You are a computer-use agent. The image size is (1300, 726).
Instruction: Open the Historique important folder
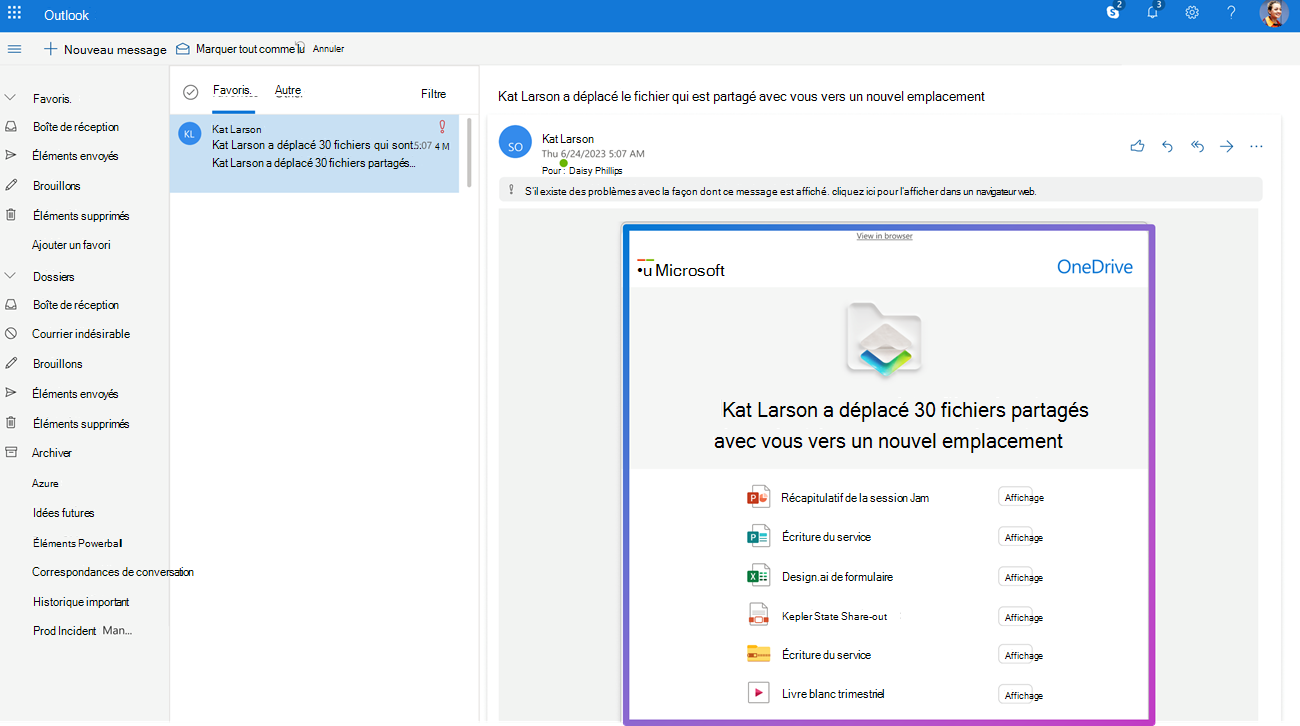pyautogui.click(x=81, y=602)
